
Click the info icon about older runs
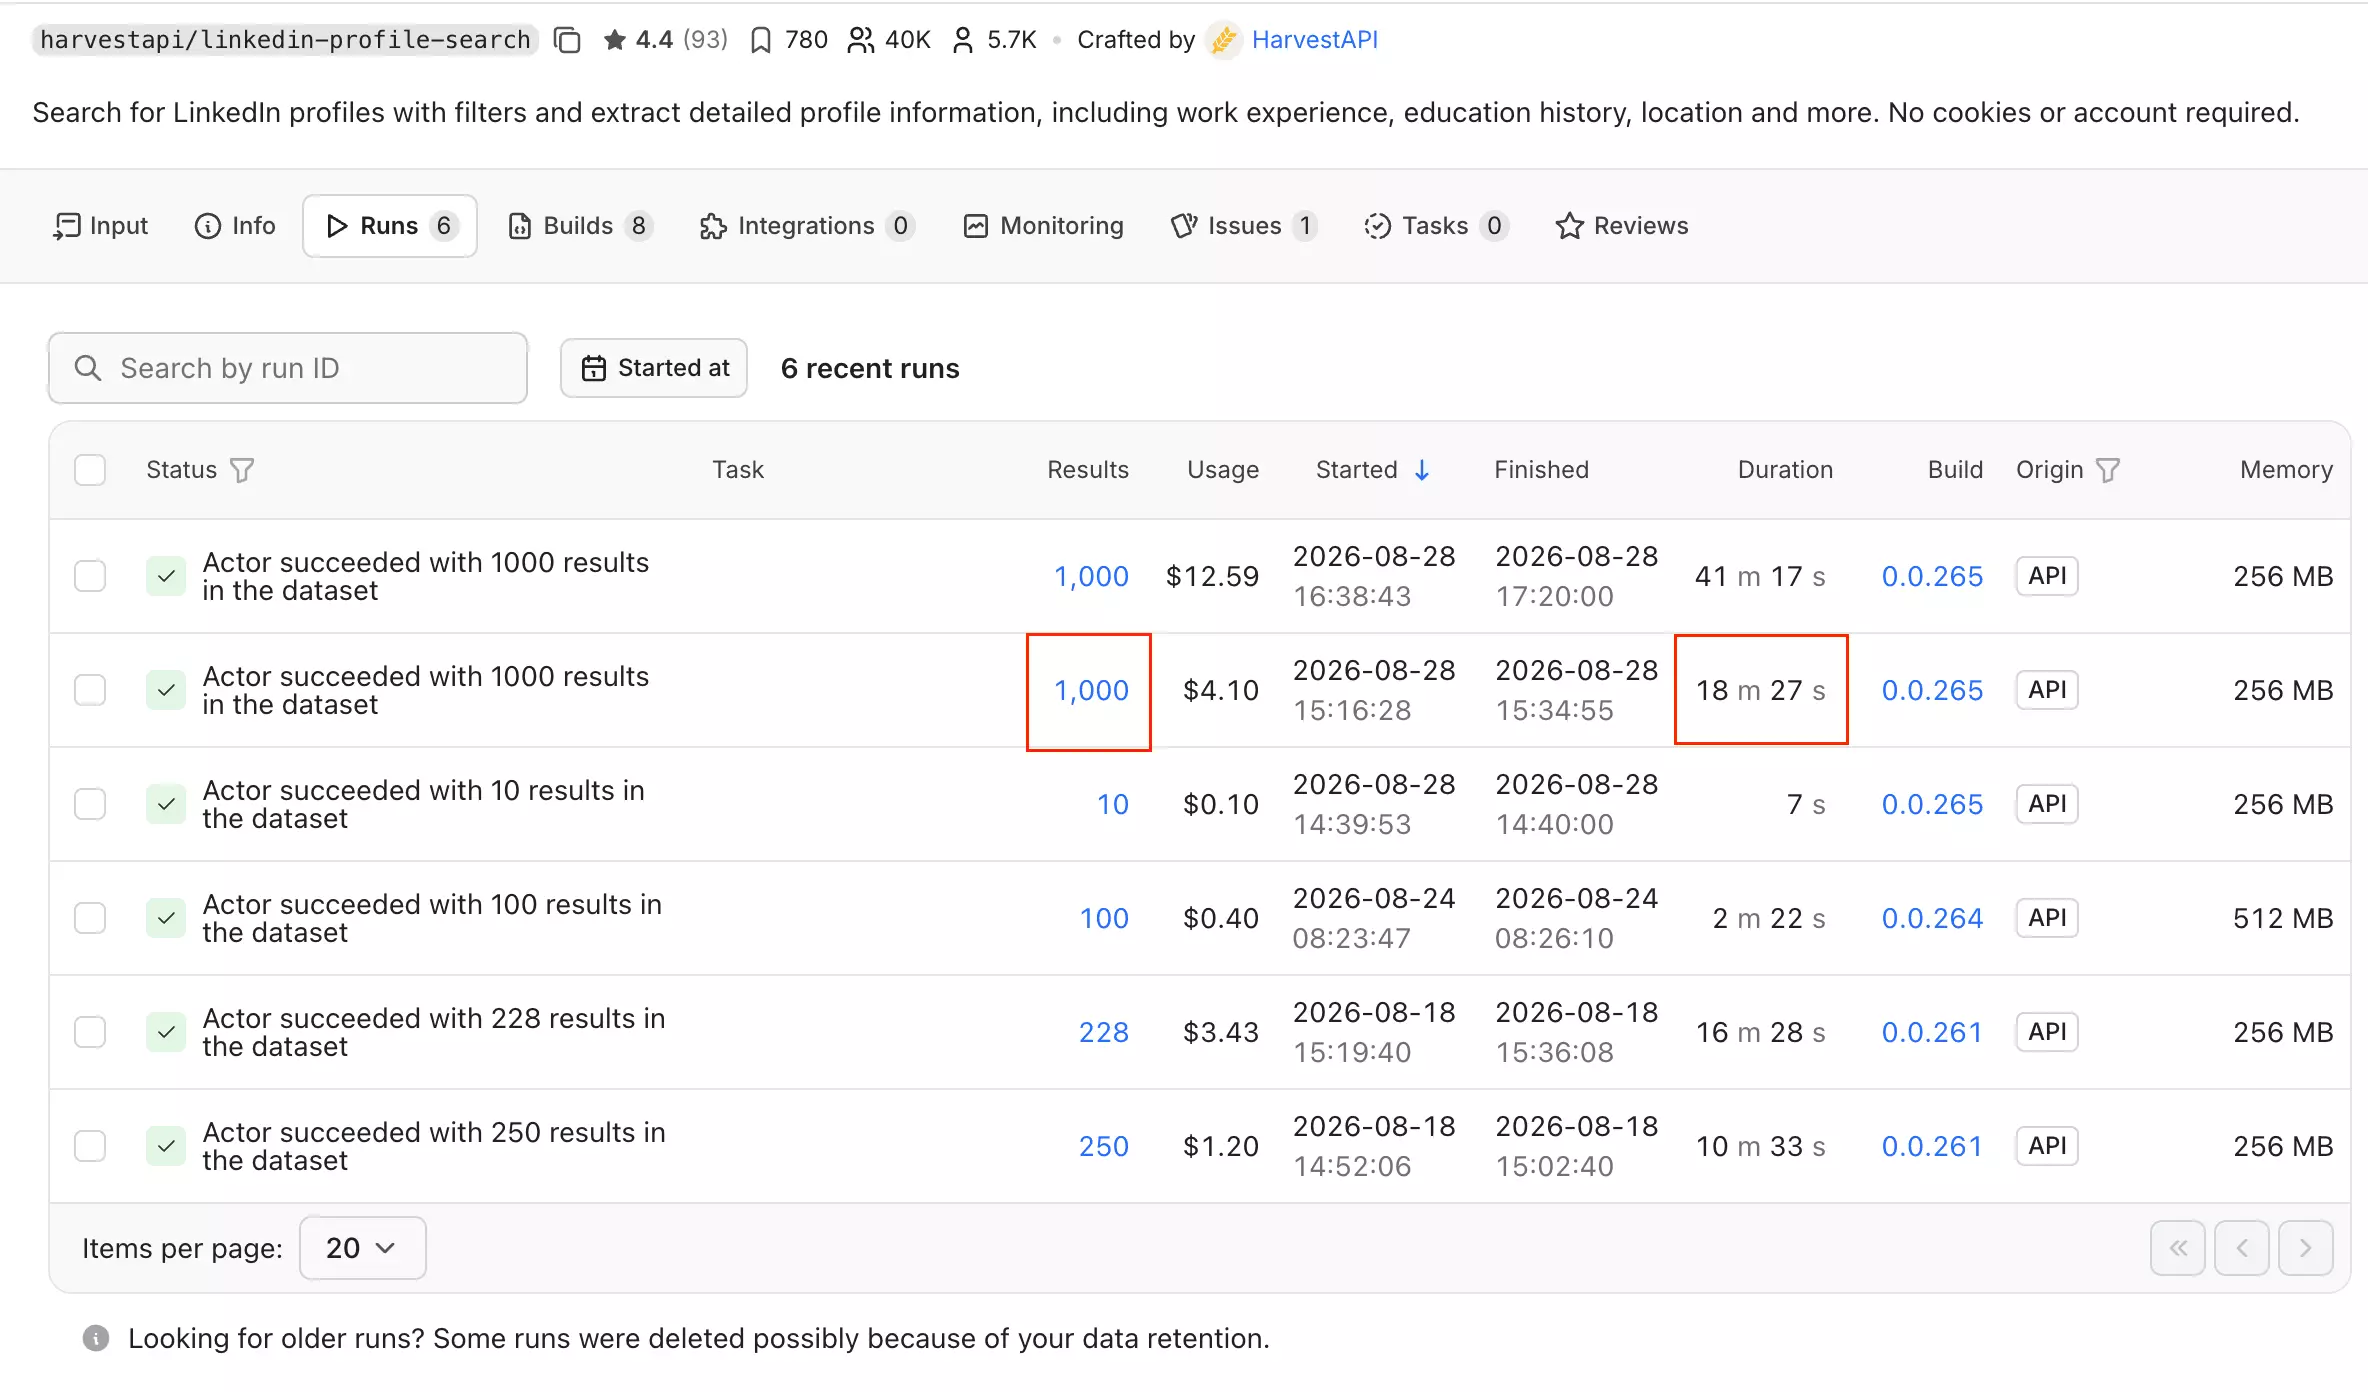pos(96,1338)
